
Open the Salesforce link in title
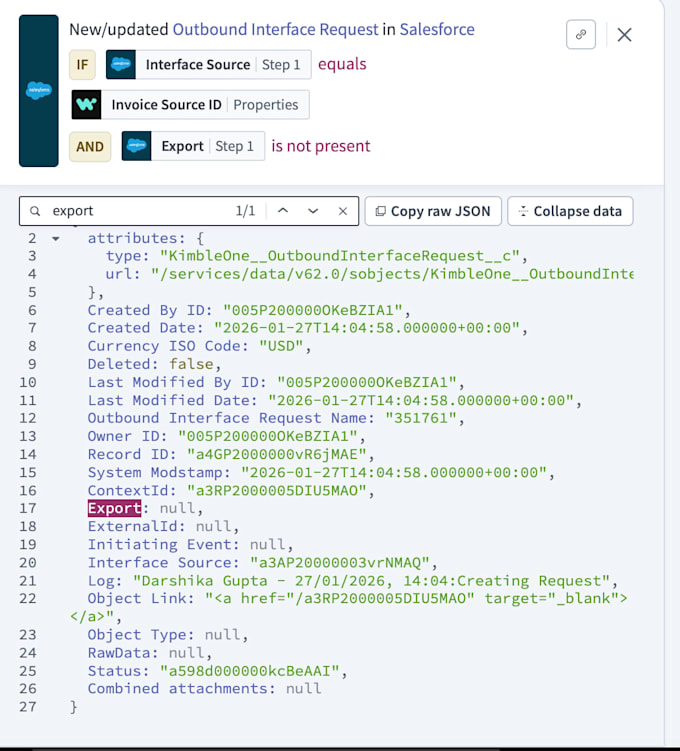pos(437,30)
